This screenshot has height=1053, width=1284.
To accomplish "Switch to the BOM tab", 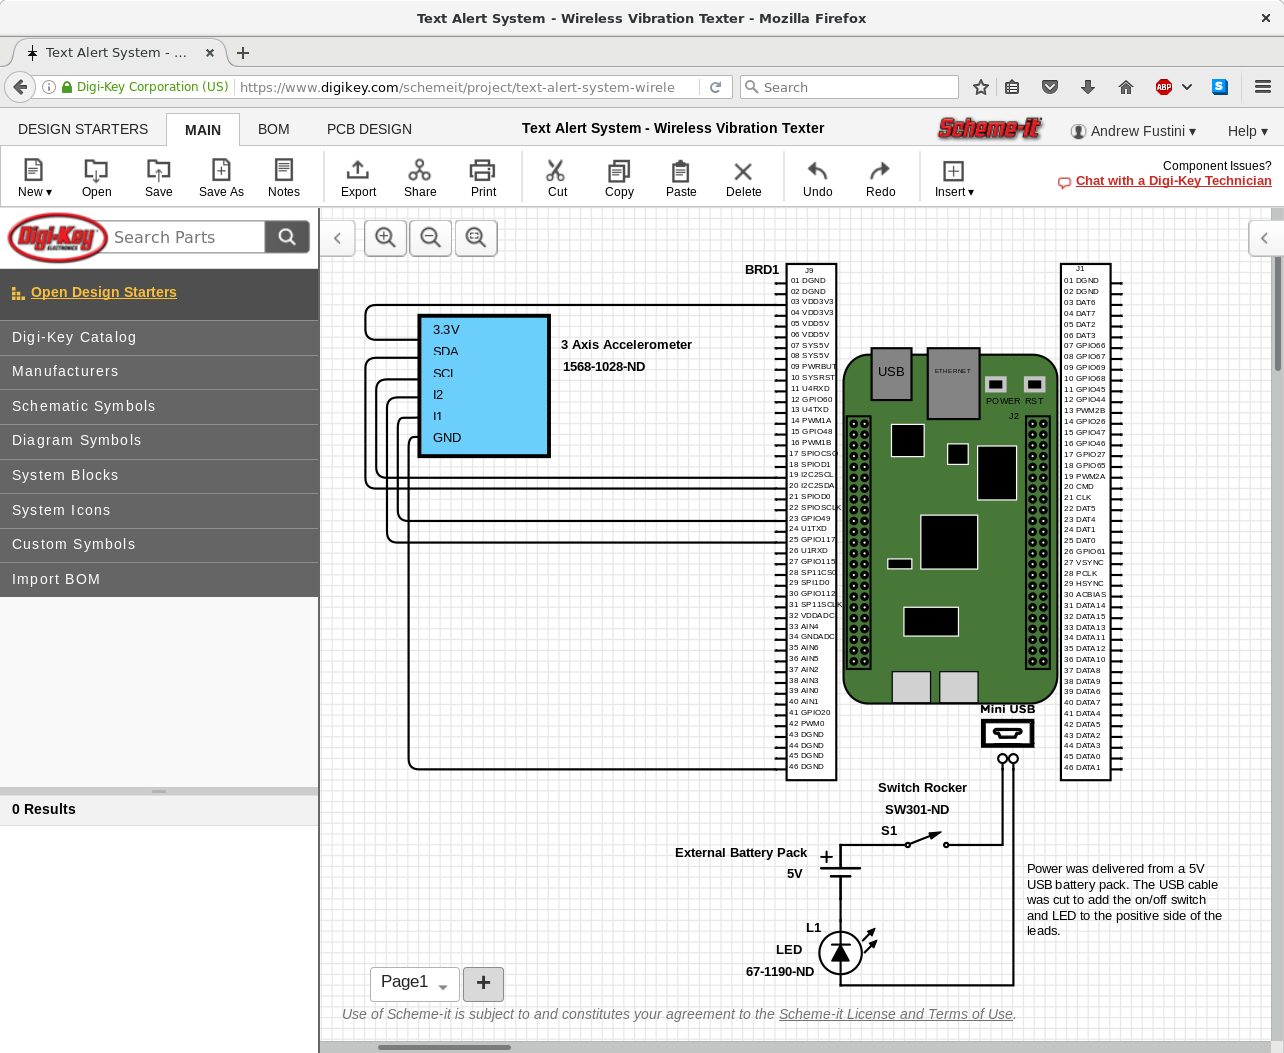I will click(x=273, y=129).
